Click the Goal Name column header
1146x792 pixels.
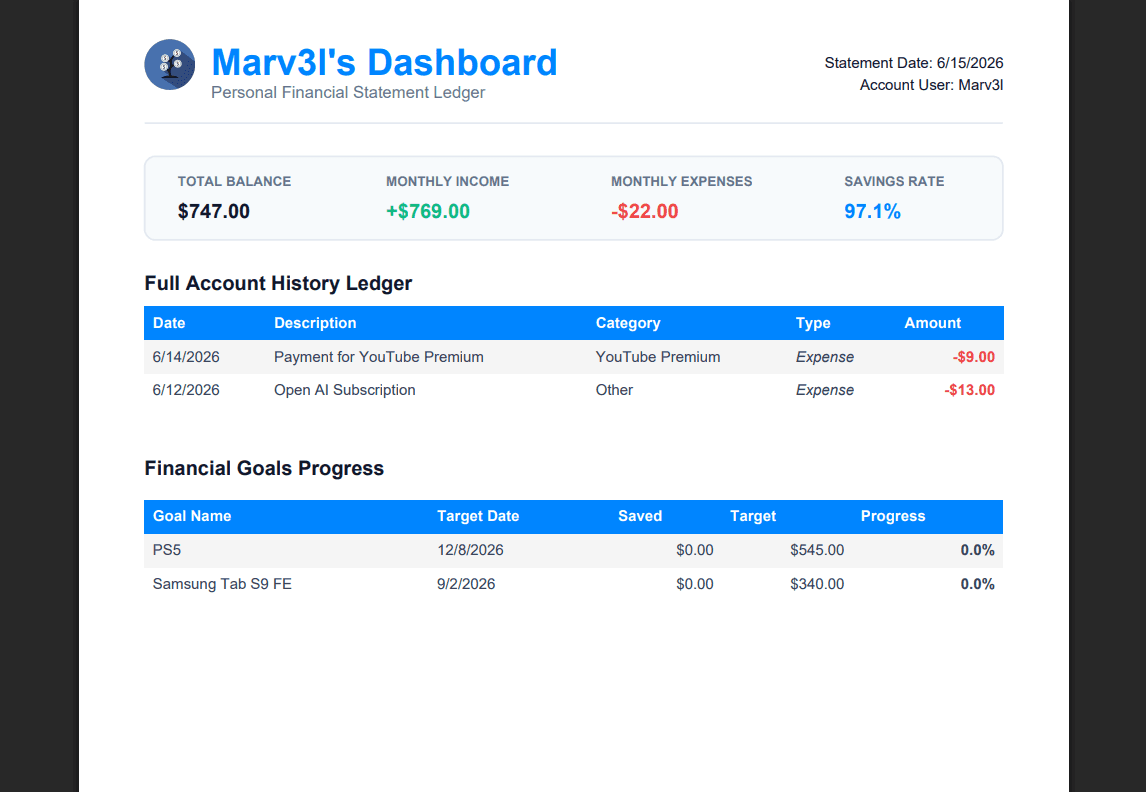point(192,516)
